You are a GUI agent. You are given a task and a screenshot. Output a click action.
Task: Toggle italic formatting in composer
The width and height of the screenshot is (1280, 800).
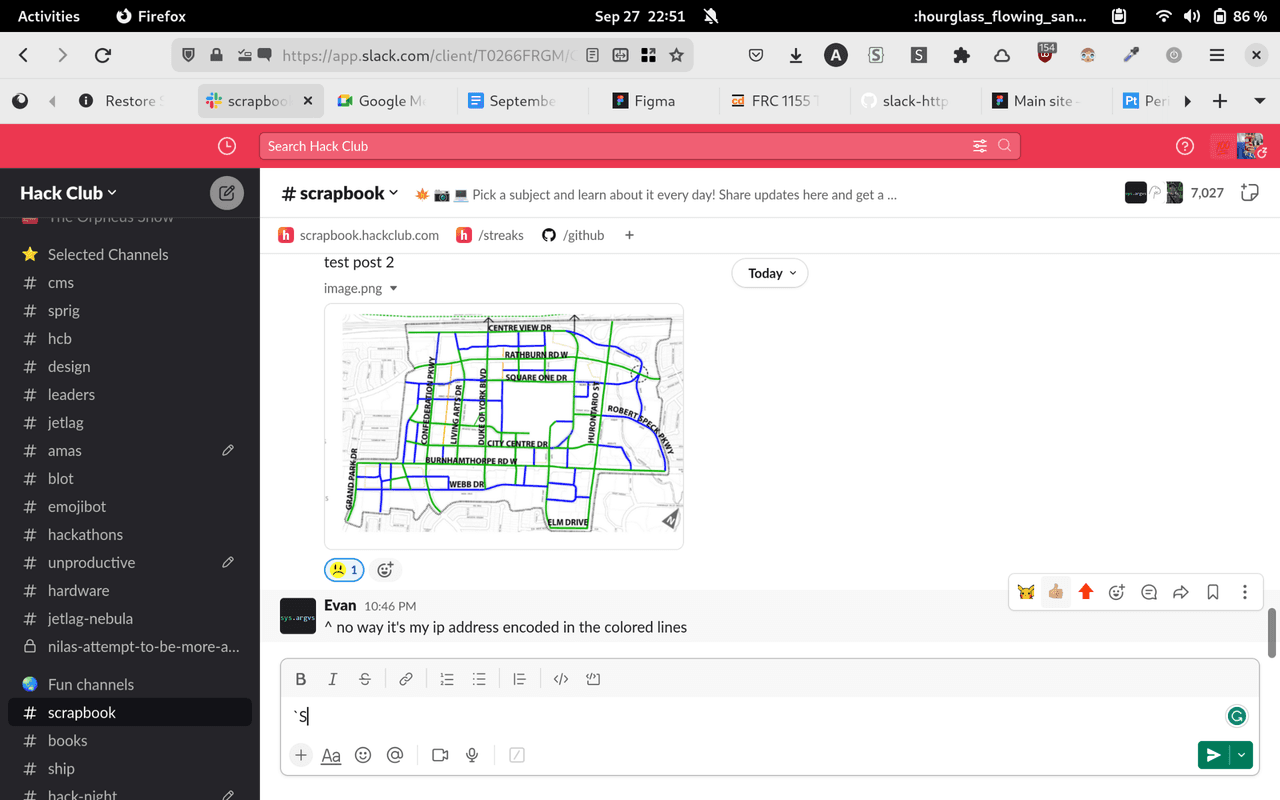[333, 679]
